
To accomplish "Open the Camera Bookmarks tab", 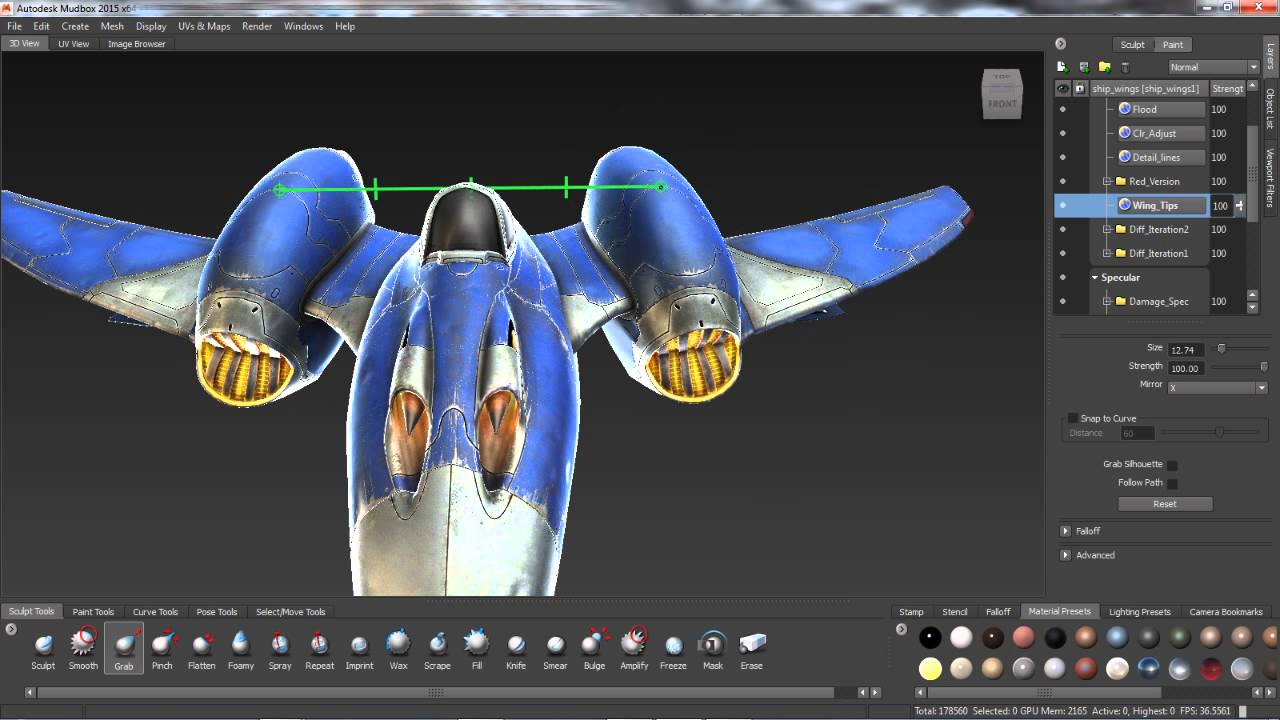I will (x=1226, y=611).
